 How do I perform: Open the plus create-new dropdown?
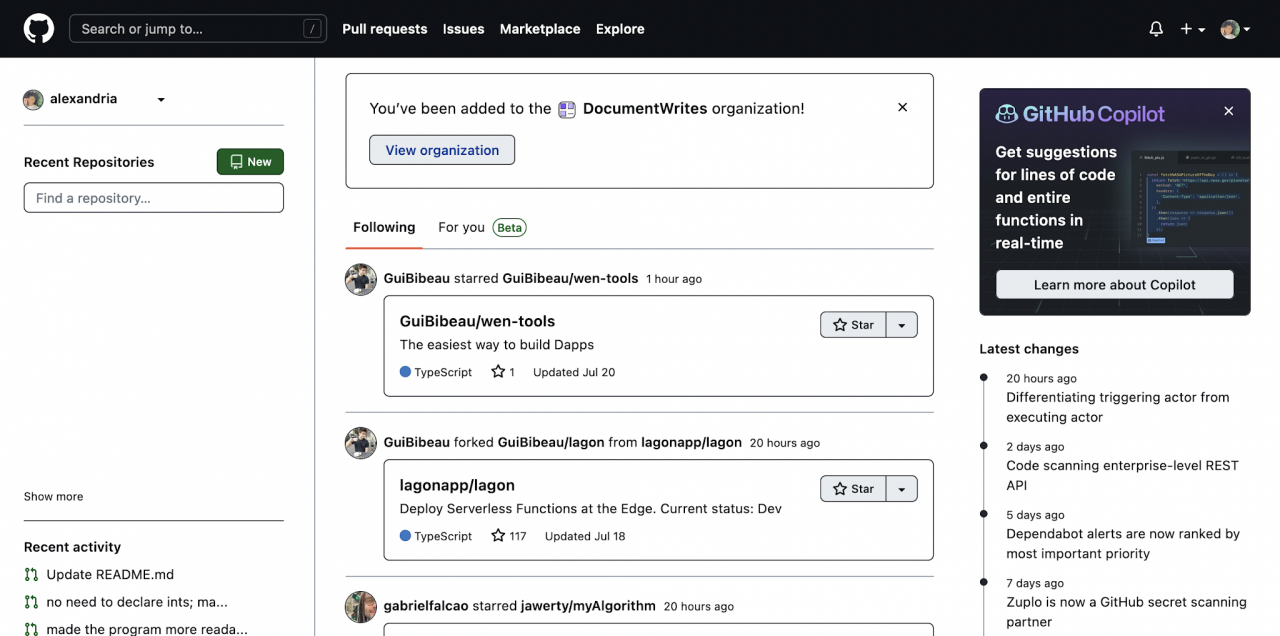[1192, 29]
